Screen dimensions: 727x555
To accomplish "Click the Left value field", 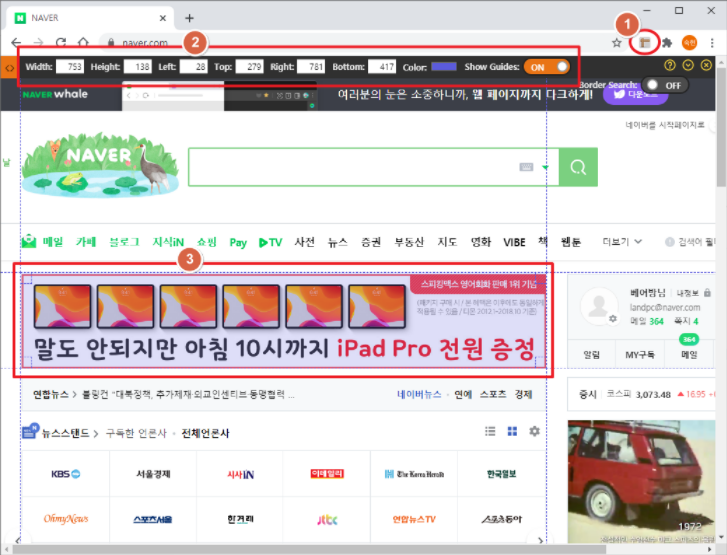I will pyautogui.click(x=193, y=67).
